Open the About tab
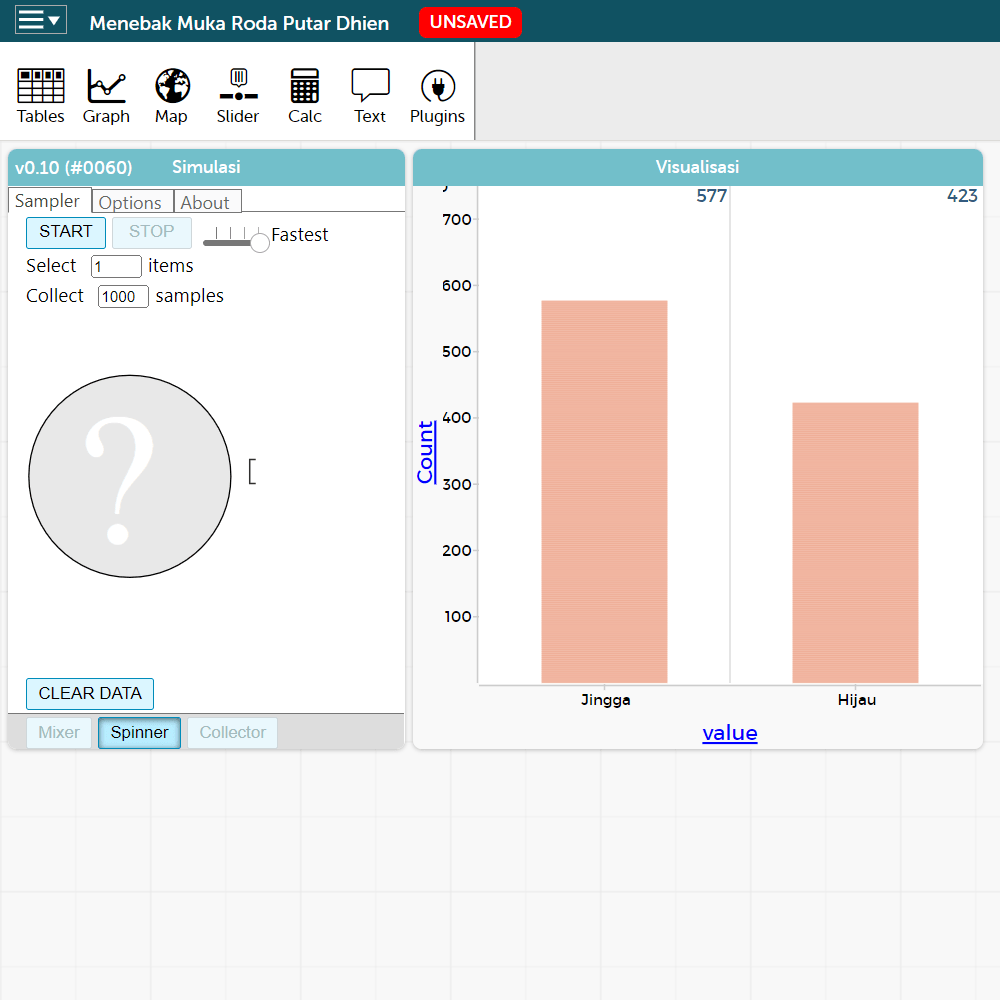This screenshot has width=1000, height=1000. click(205, 202)
